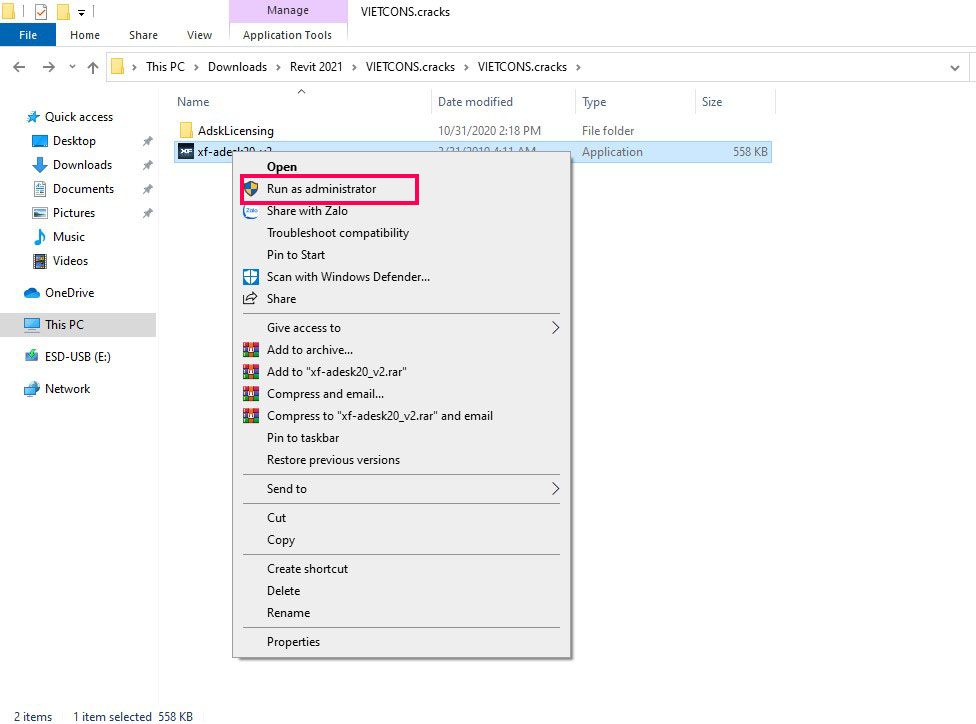Navigate back with the back arrow
The height and width of the screenshot is (724, 976).
point(18,67)
